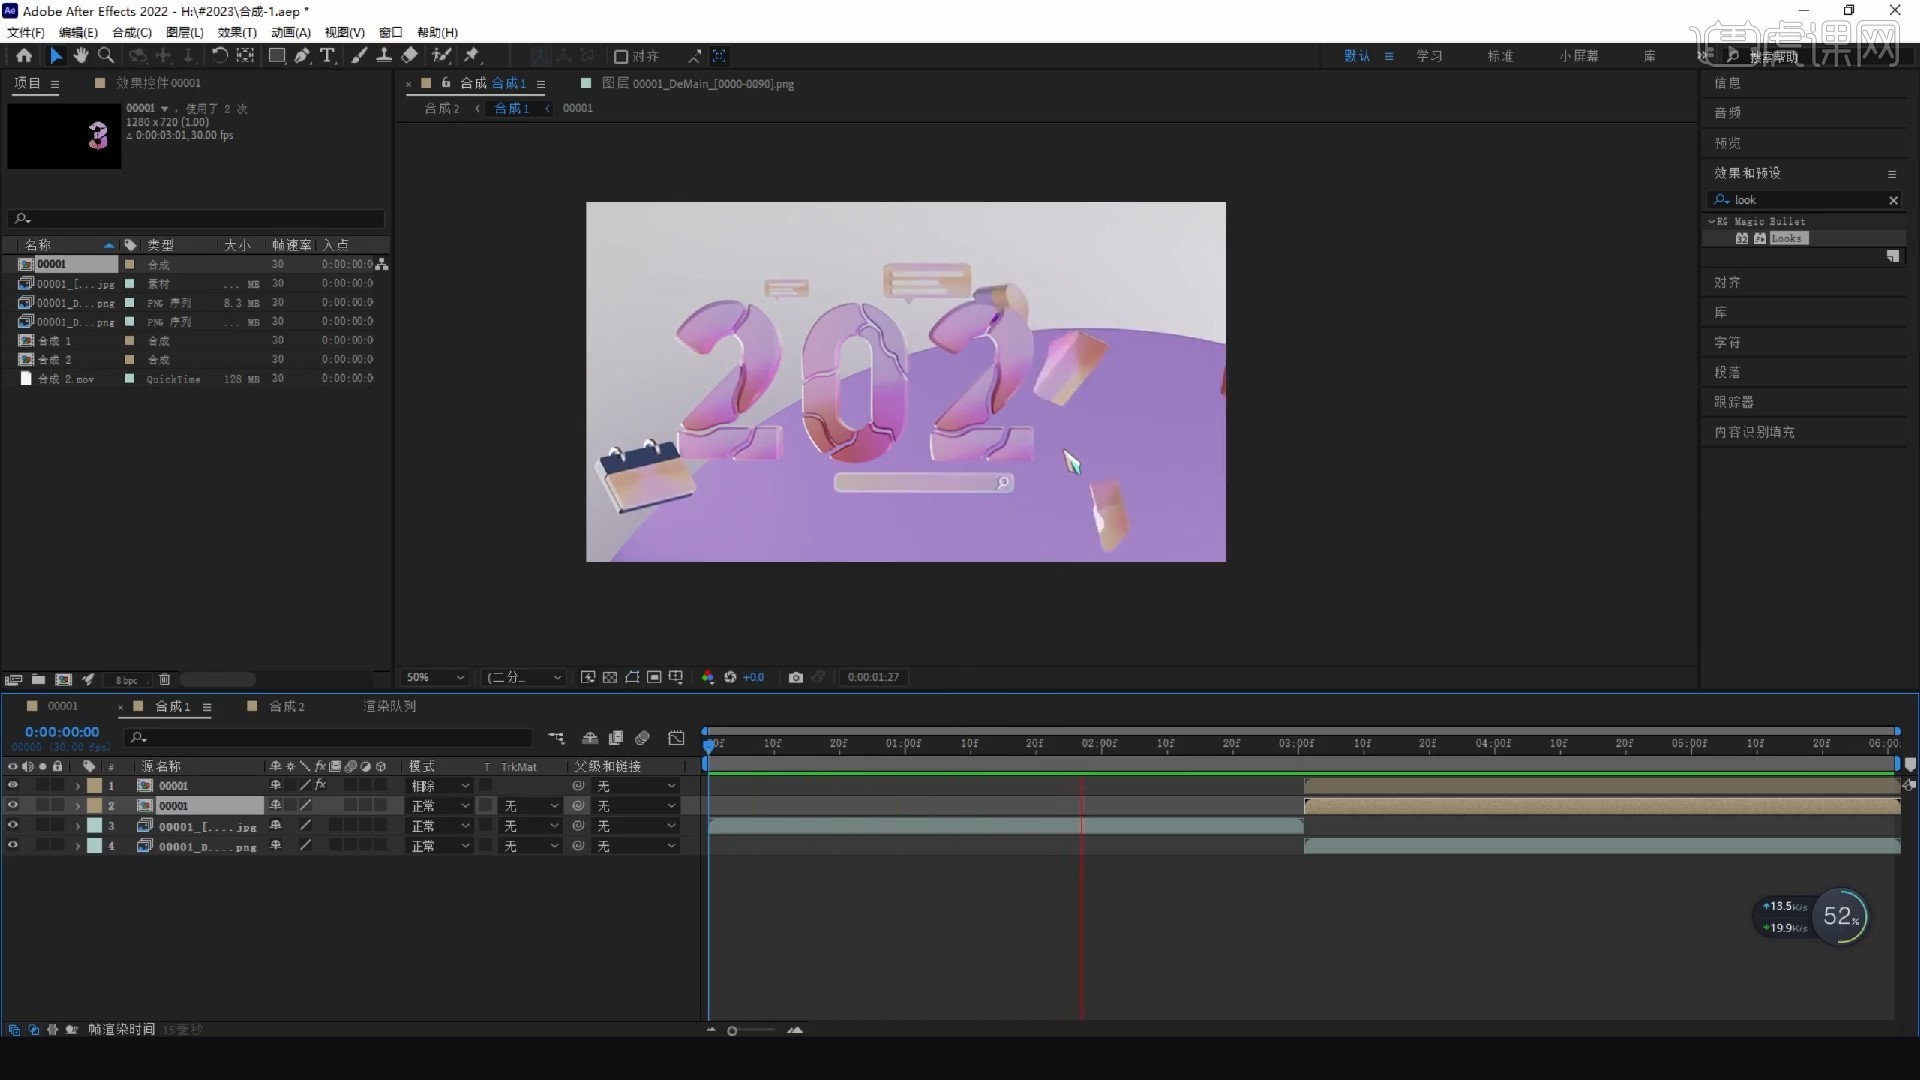This screenshot has height=1080, width=1920.
Task: Select the Clone Stamp tool
Action: pos(384,56)
